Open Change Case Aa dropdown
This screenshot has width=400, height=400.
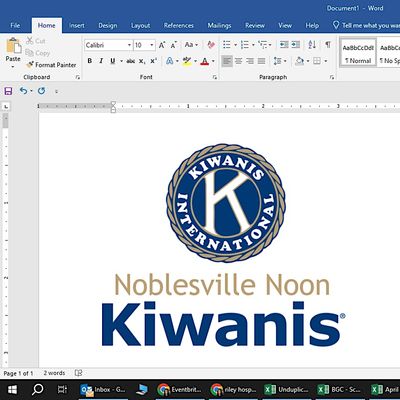[191, 45]
